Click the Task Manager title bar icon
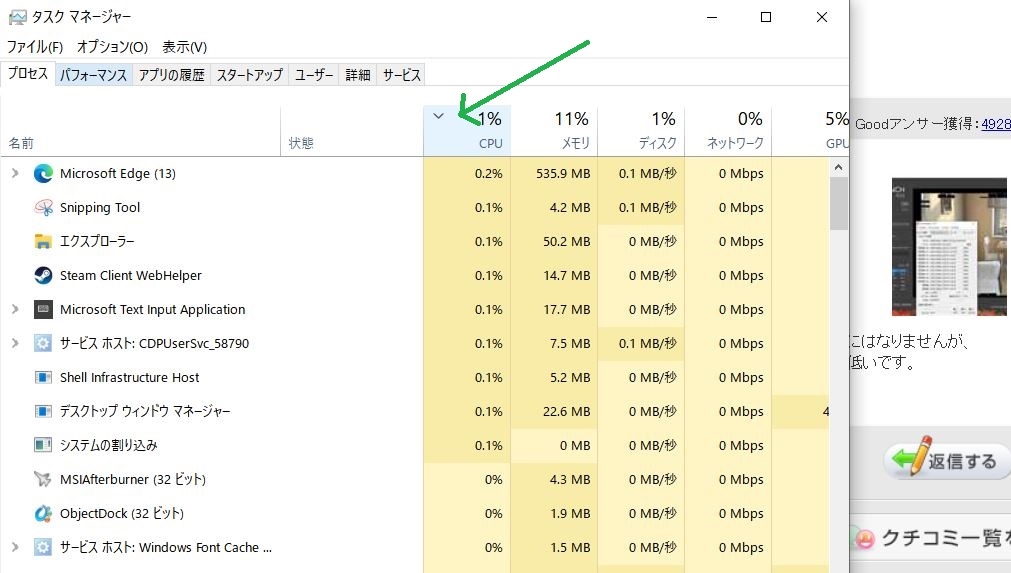This screenshot has height=573, width=1011. click(x=17, y=17)
